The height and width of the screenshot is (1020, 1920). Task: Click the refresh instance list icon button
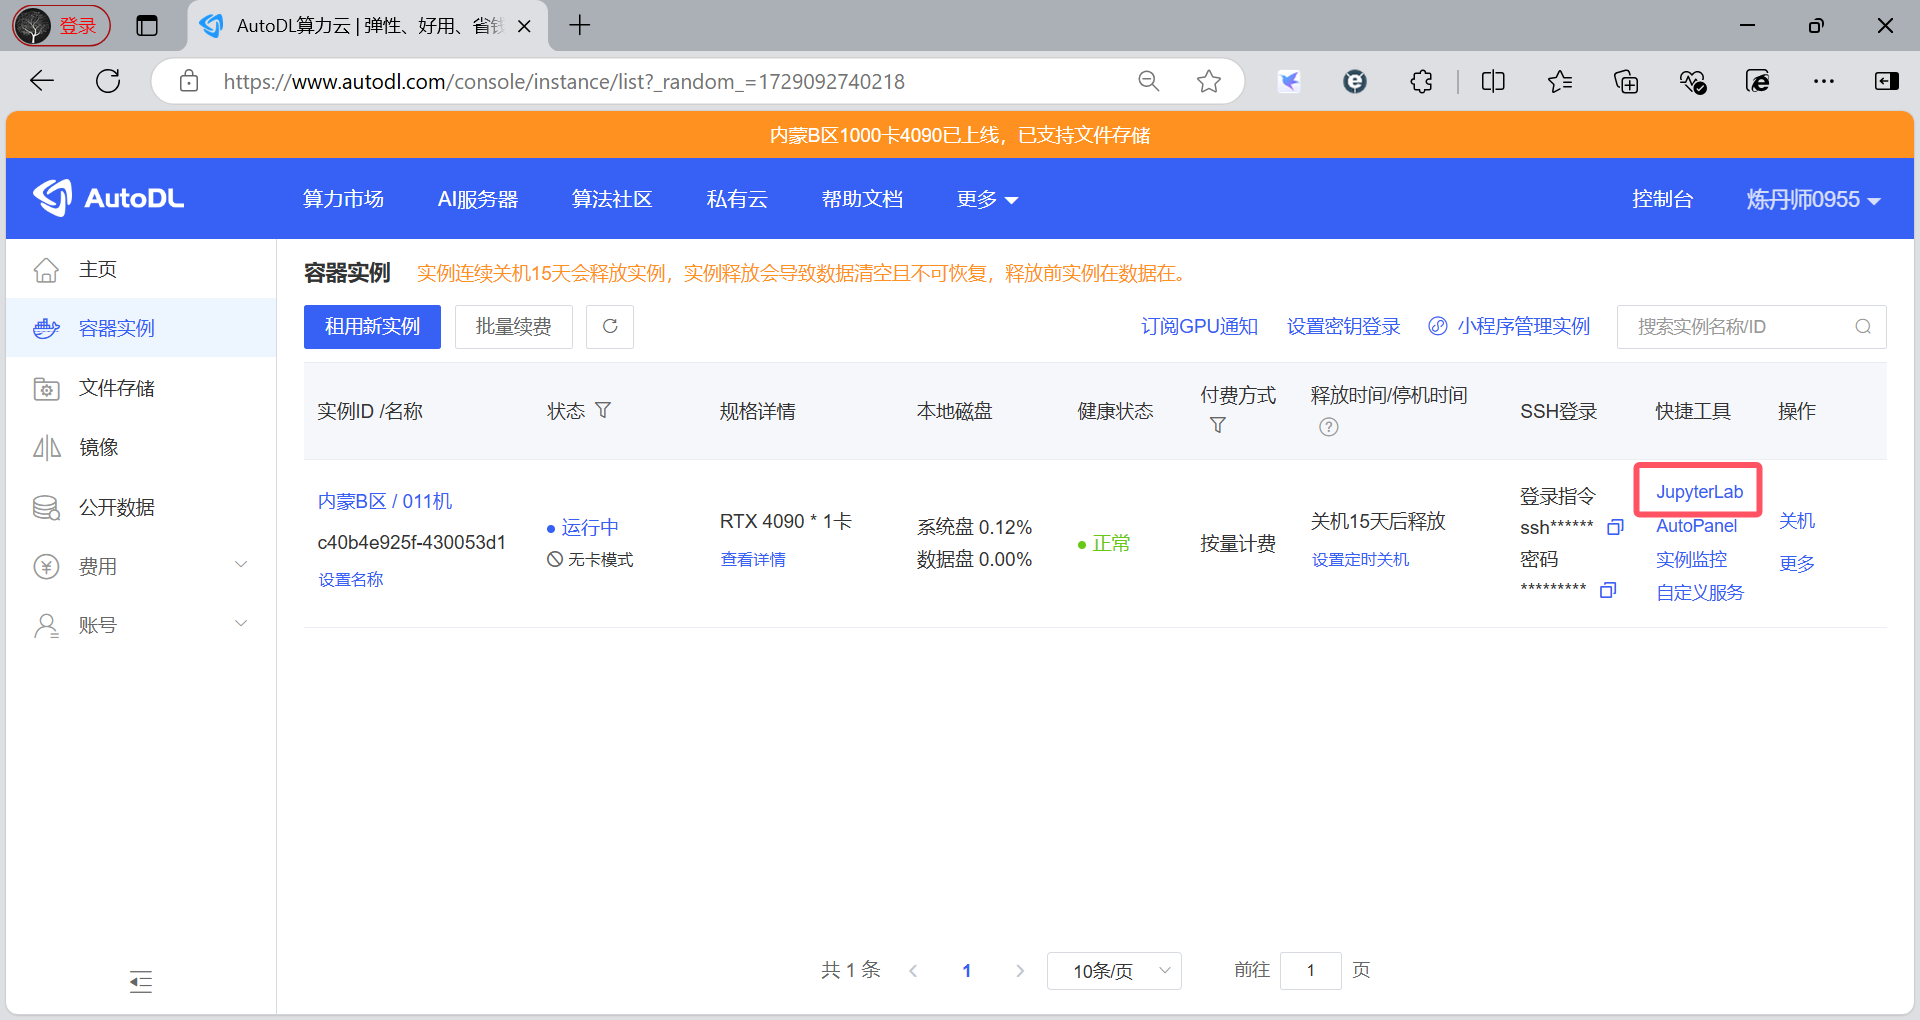click(610, 327)
